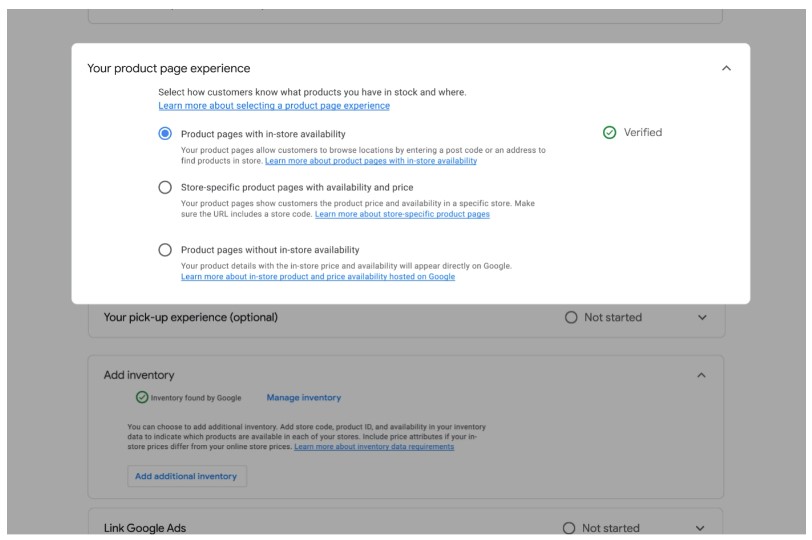812x540 pixels.
Task: Open Learn more about store-specific product pages
Action: [x=402, y=214]
